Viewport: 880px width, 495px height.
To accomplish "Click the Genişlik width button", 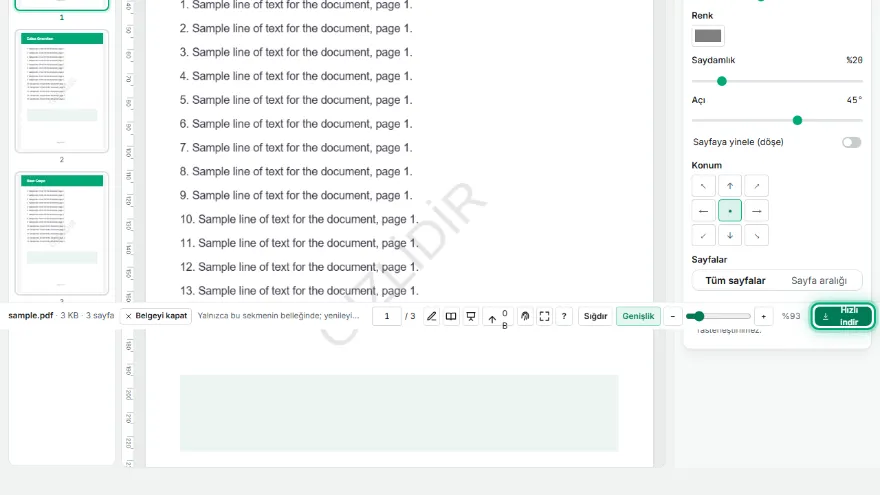I will [x=638, y=316].
